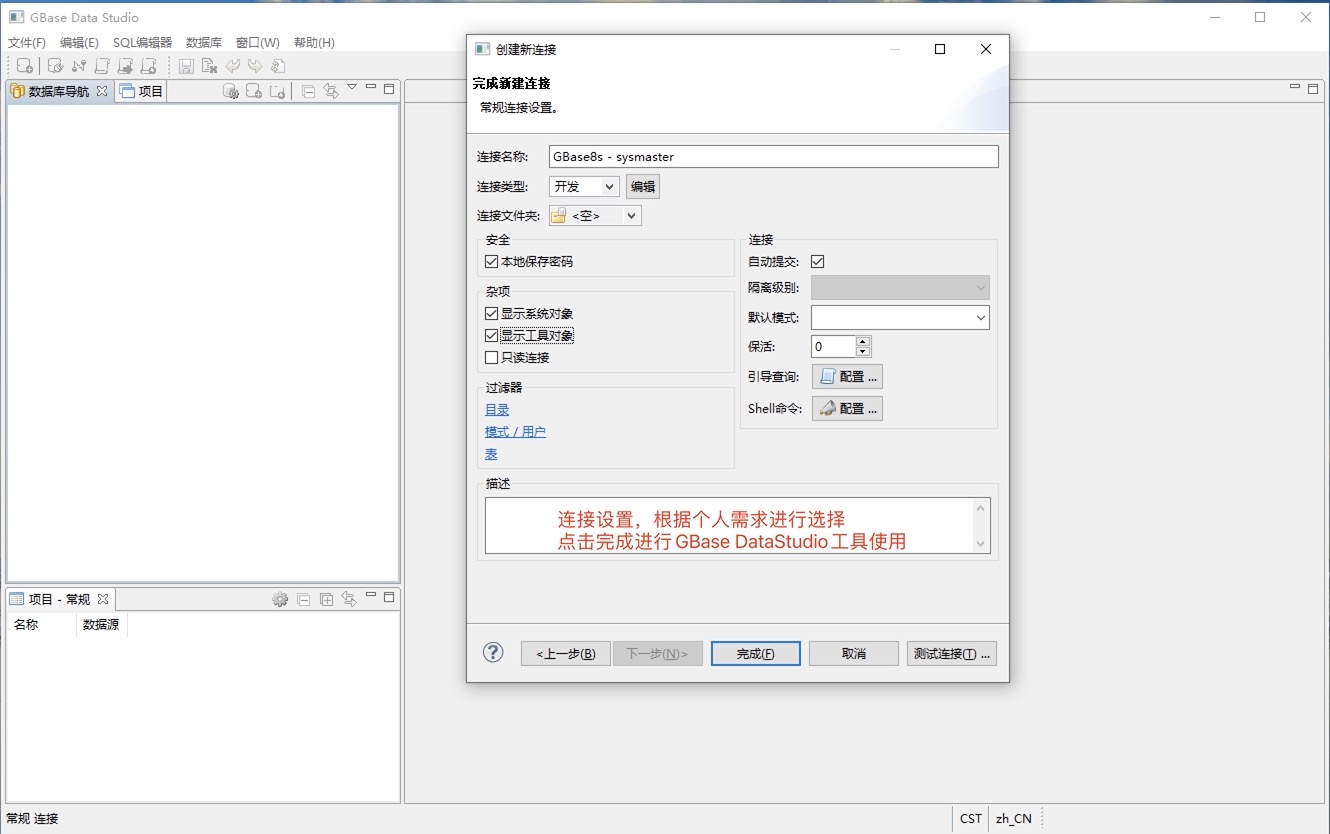Click the new connection icon in main toolbar
Viewport: 1330px width, 834px height.
(25, 66)
